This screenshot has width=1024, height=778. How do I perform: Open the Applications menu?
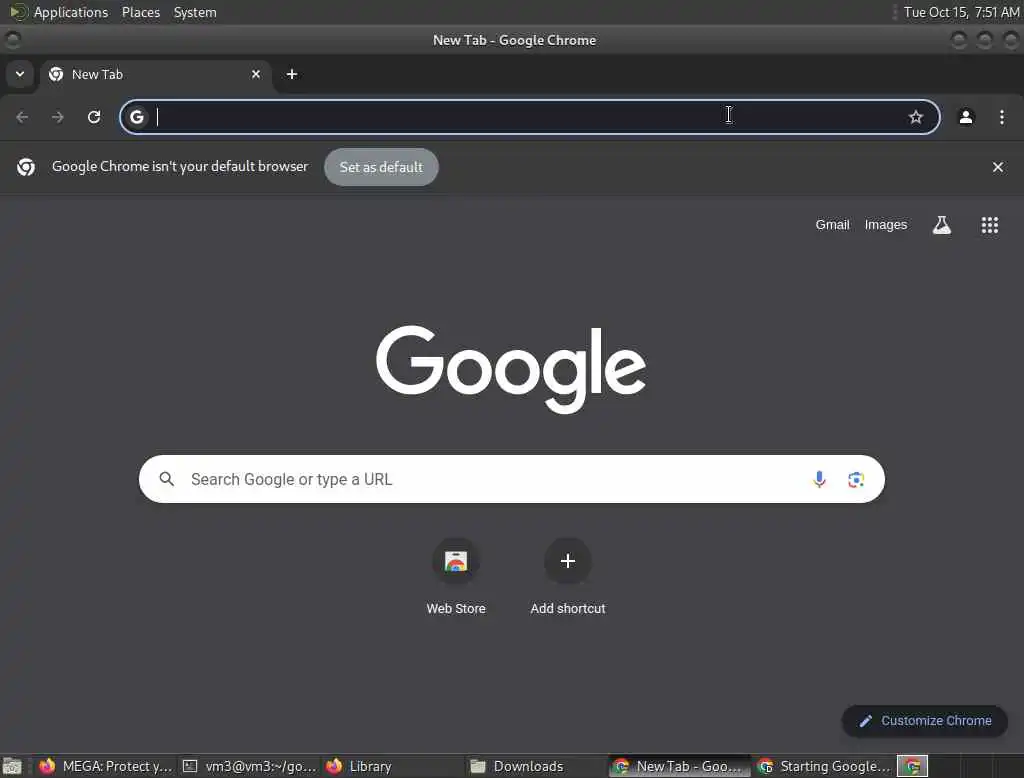tap(71, 12)
